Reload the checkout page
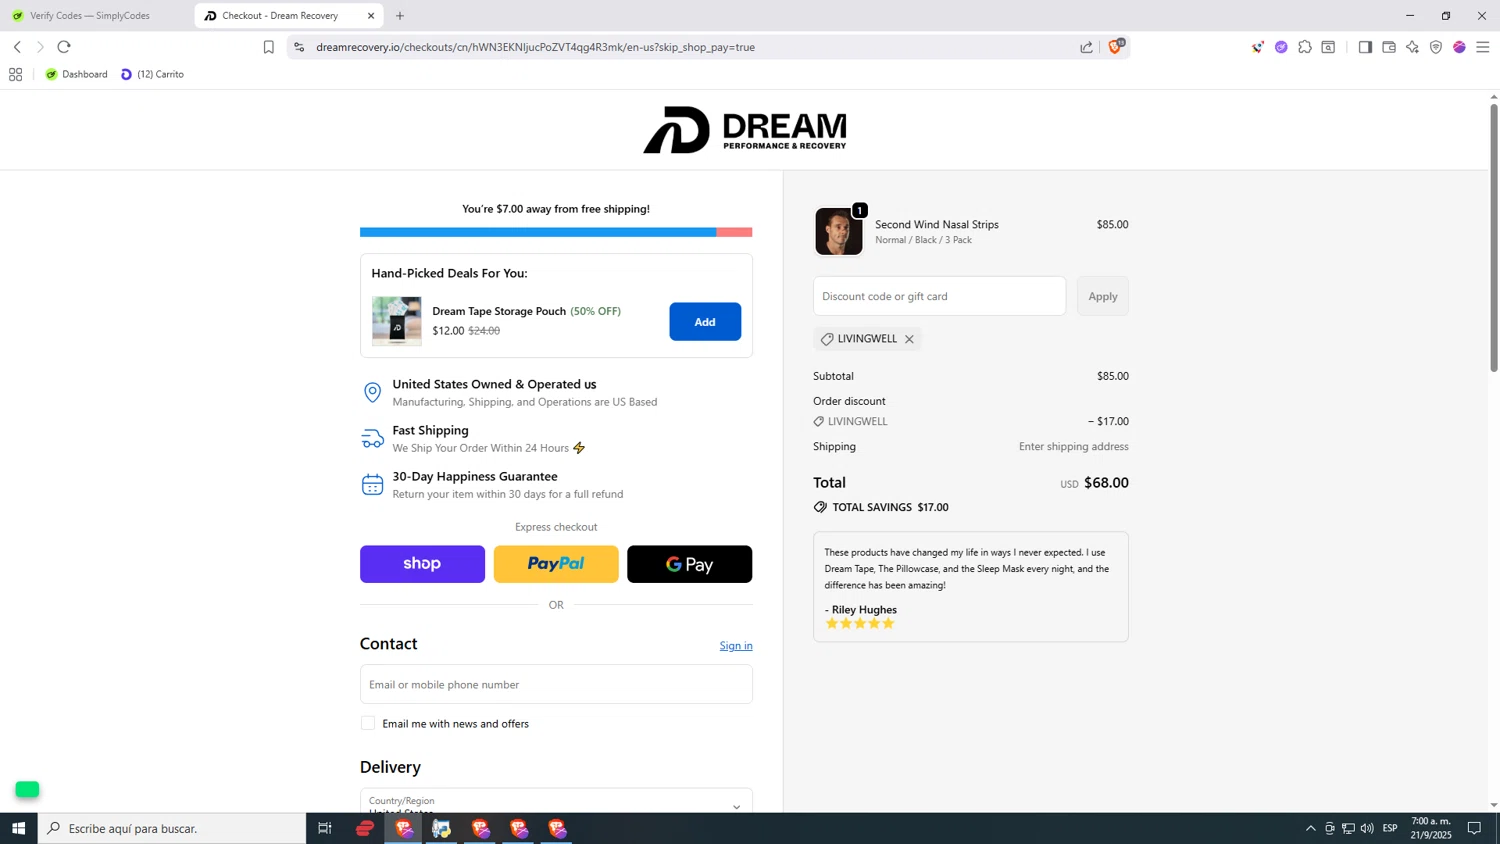1500x844 pixels. click(x=64, y=47)
